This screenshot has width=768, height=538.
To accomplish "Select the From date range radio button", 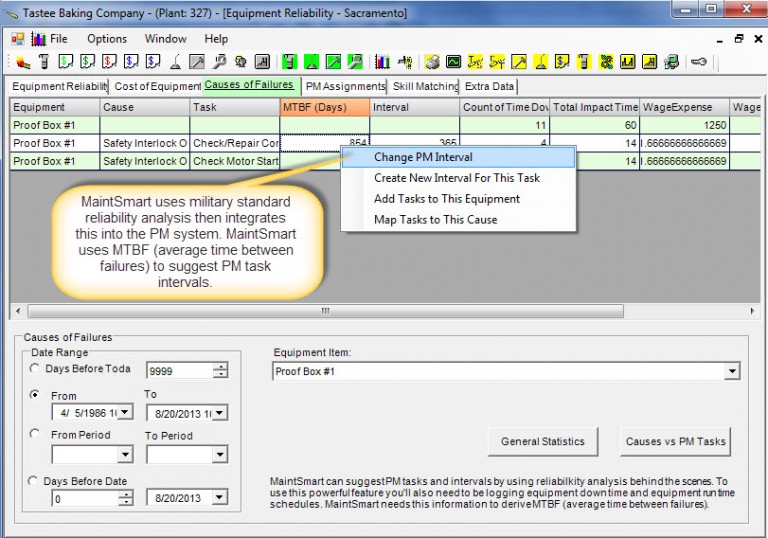I will [34, 394].
